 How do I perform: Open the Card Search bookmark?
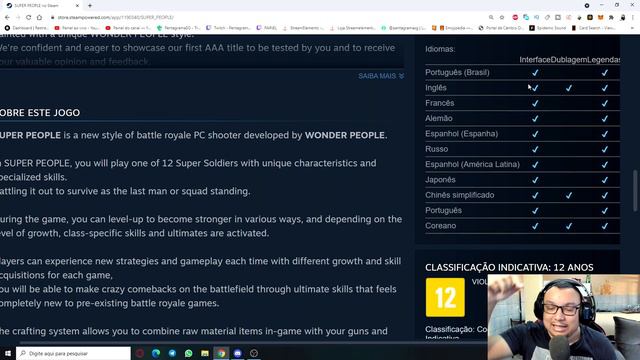coord(593,28)
